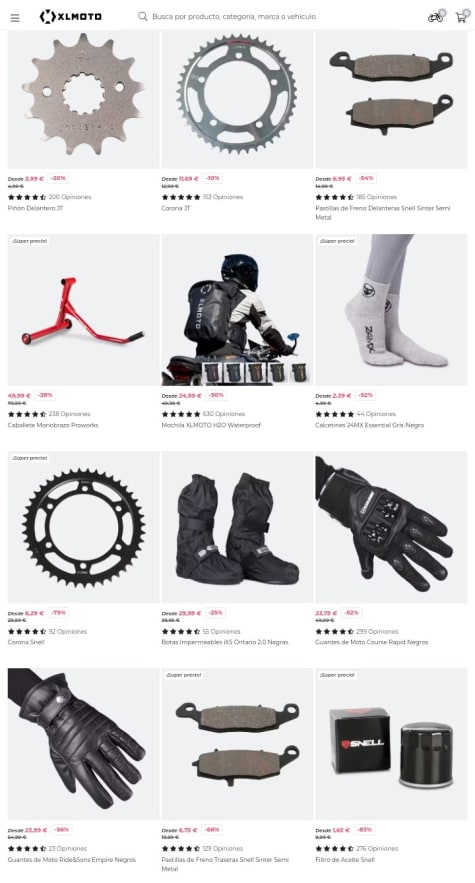Open Guantes de Moto Course Rapid Negros
This screenshot has height=883, width=475.
click(x=372, y=642)
